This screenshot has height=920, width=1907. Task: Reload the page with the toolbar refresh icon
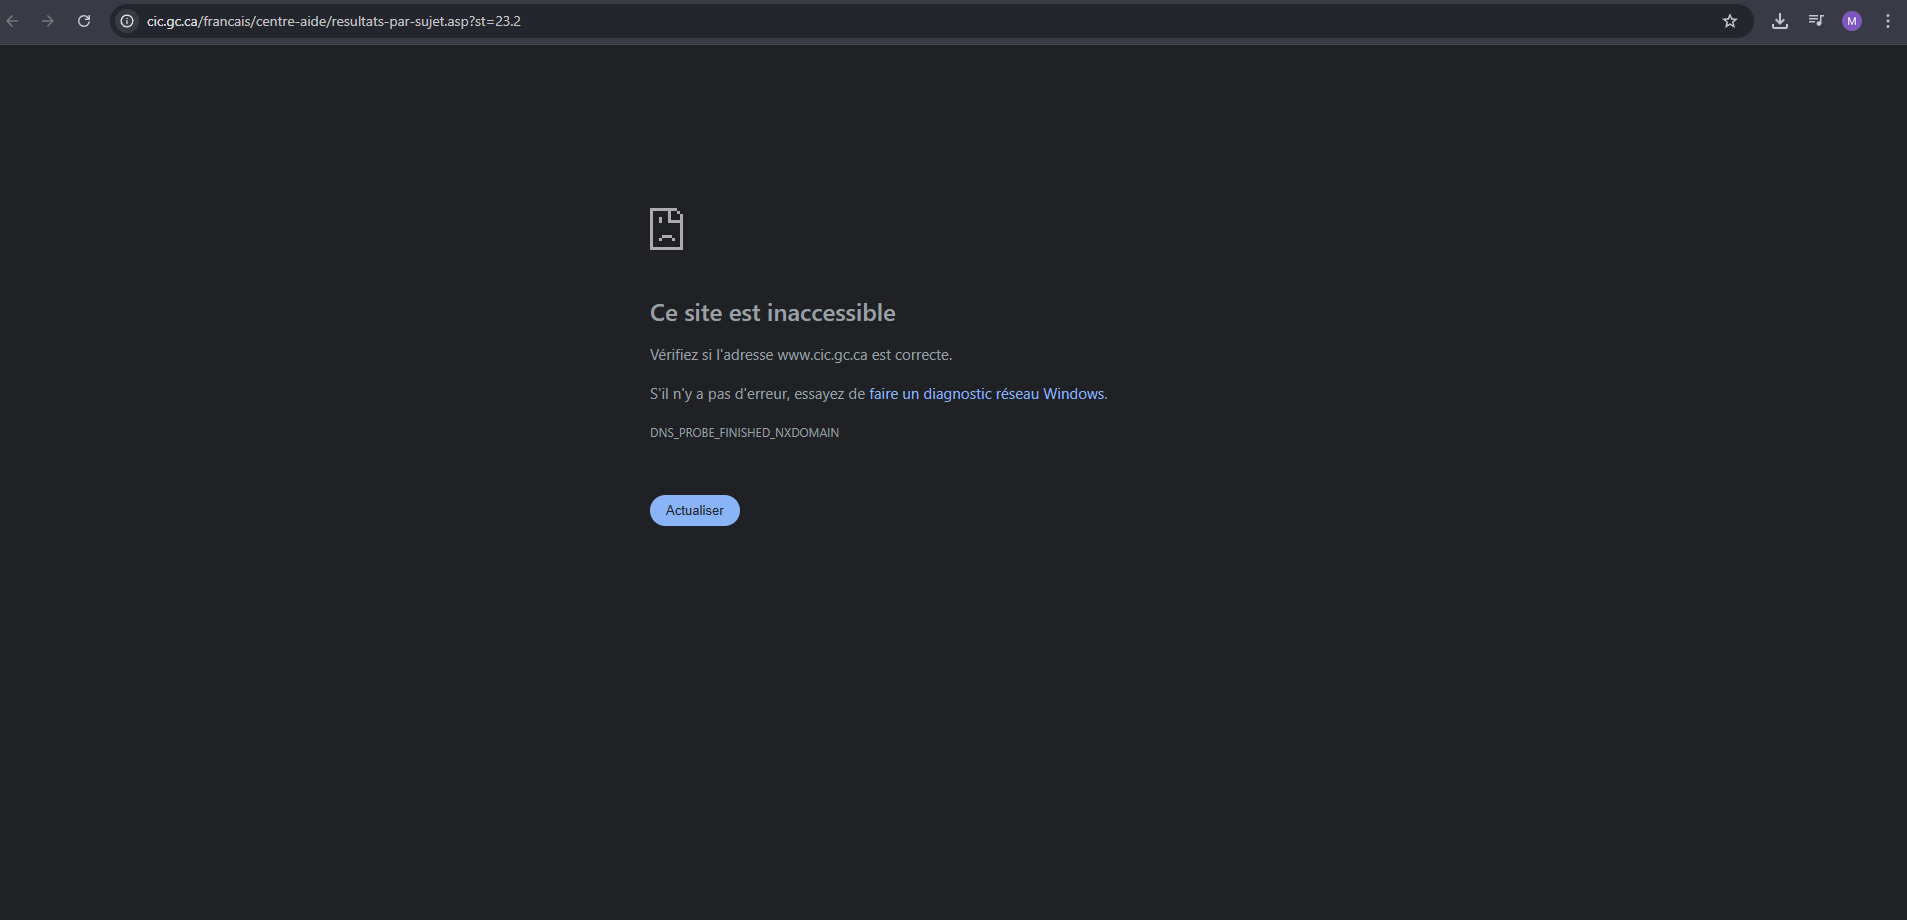84,21
